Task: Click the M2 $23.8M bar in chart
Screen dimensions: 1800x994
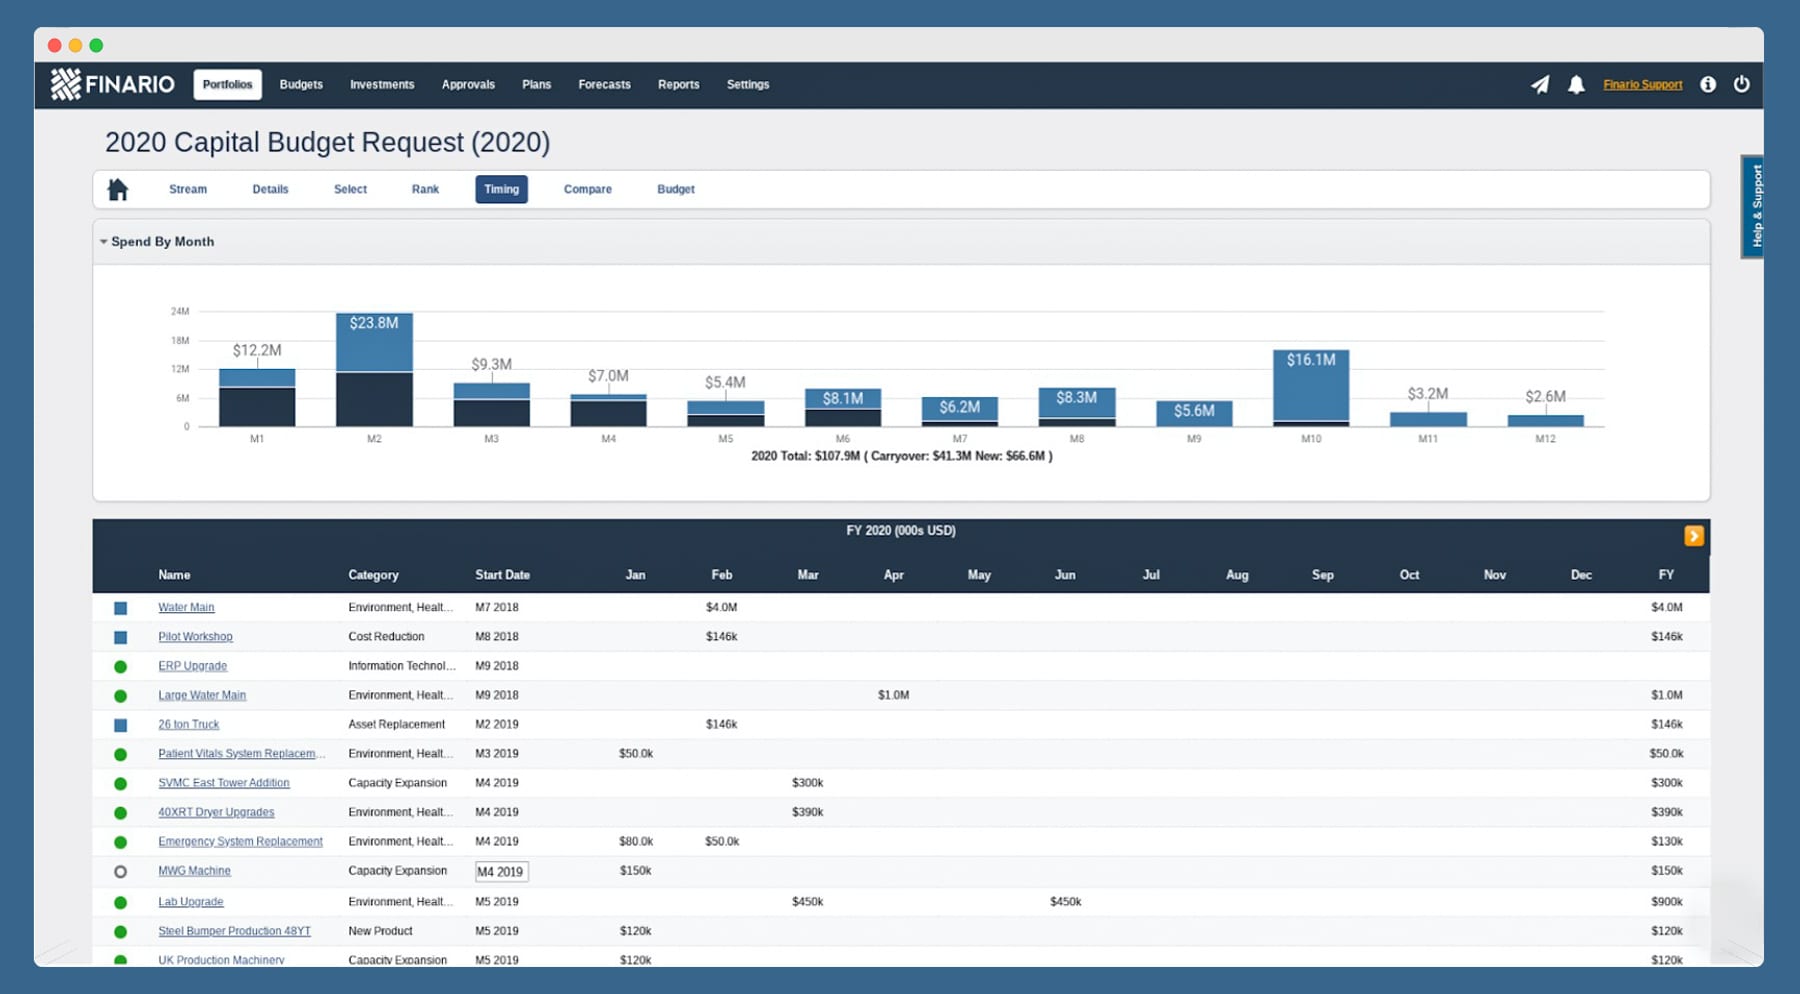Action: coord(374,370)
